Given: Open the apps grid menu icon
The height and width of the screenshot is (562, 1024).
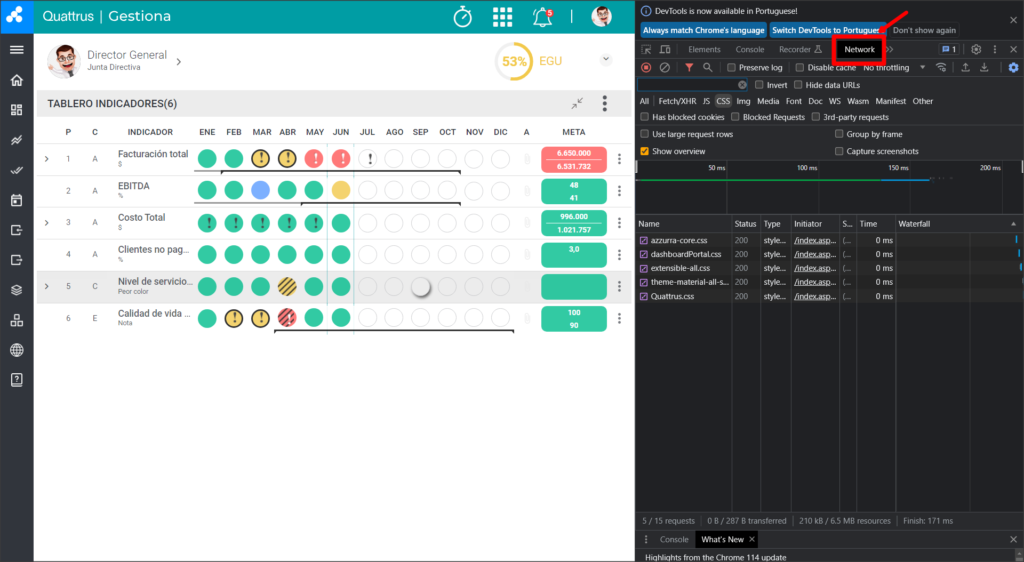Looking at the screenshot, I should [x=502, y=17].
